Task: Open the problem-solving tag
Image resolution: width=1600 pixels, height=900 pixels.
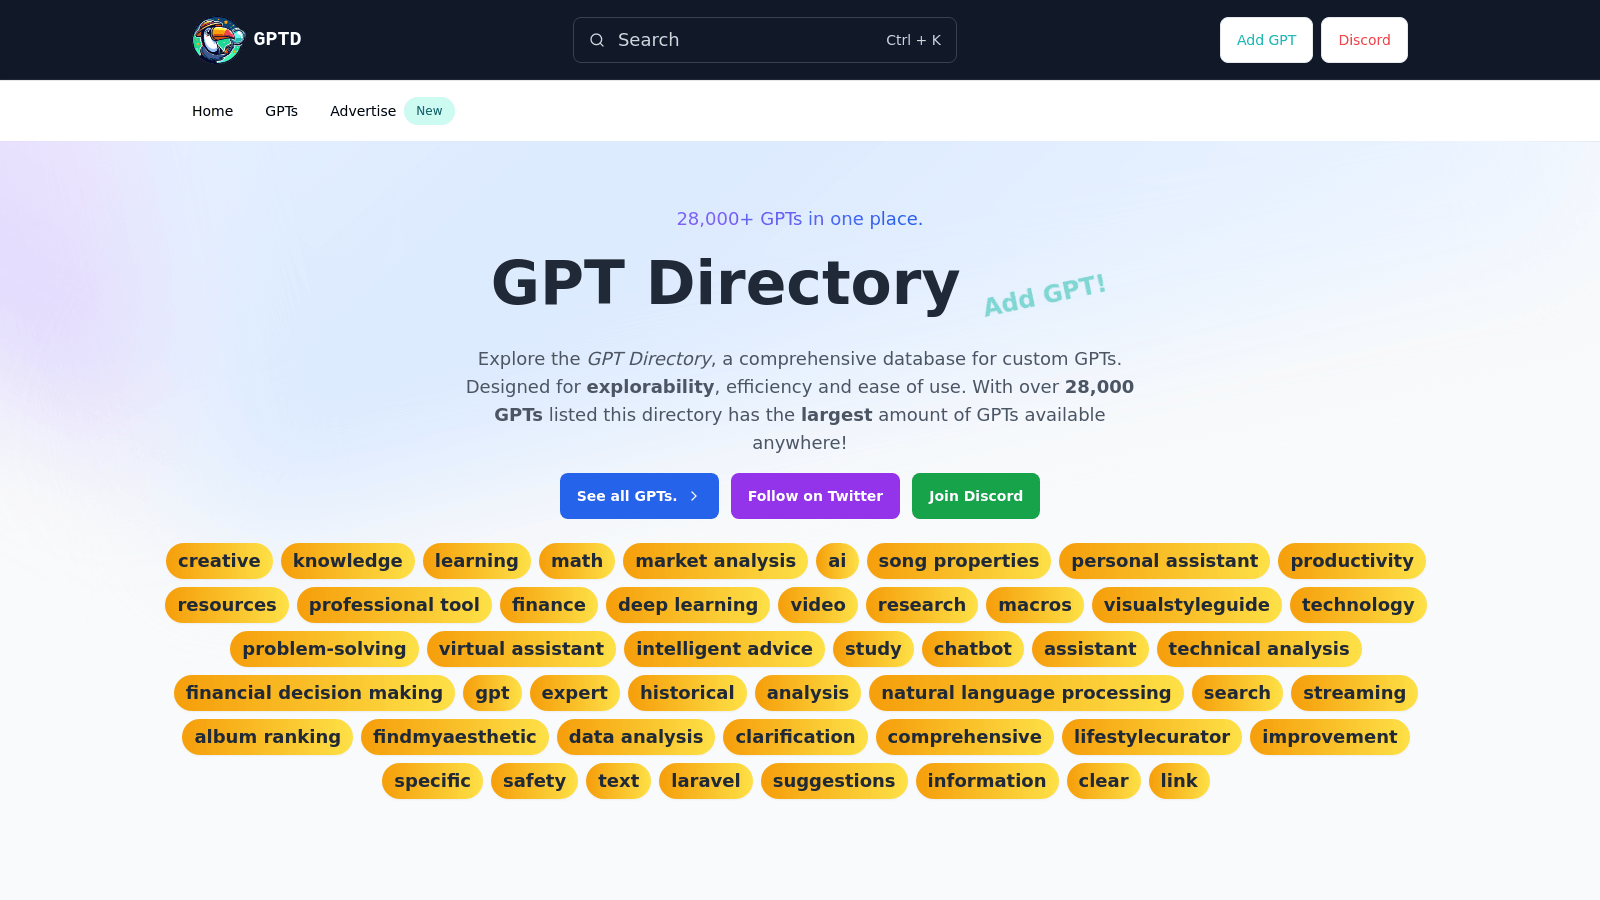Action: [324, 649]
